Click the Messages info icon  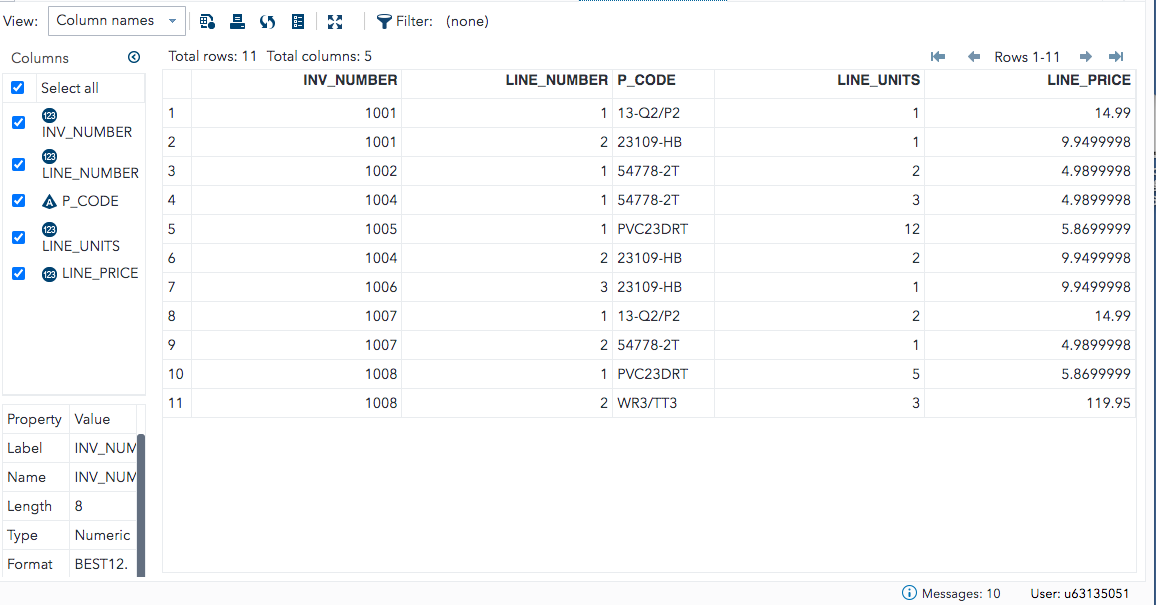(909, 592)
